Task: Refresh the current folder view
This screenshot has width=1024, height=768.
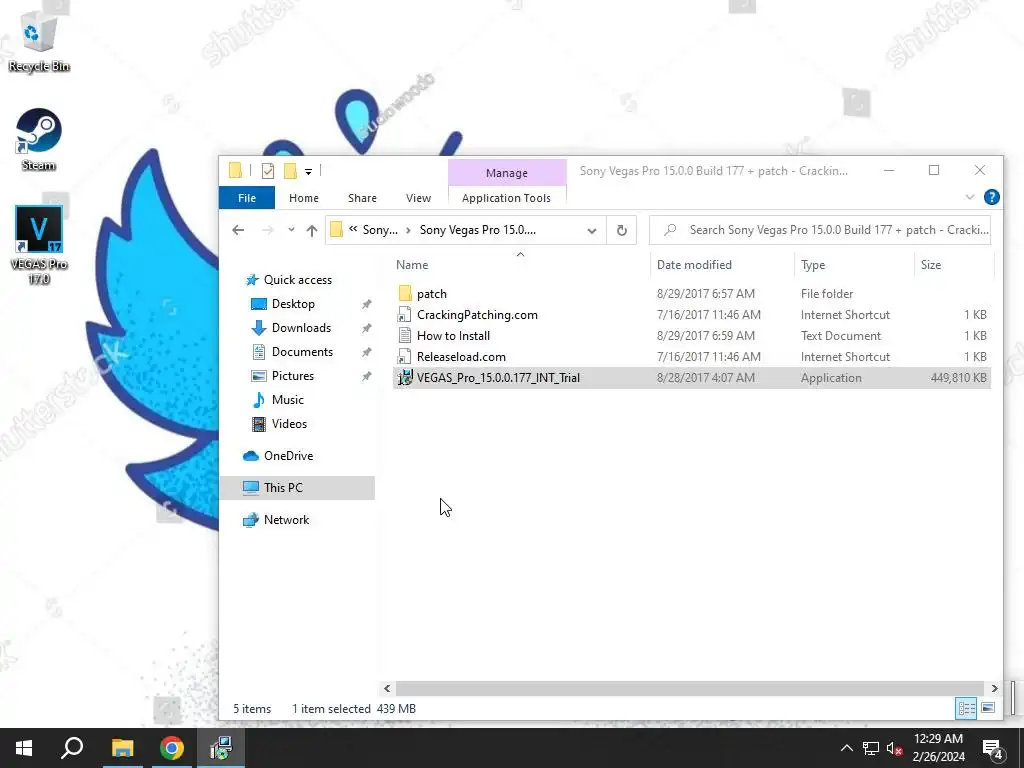Action: coord(622,231)
